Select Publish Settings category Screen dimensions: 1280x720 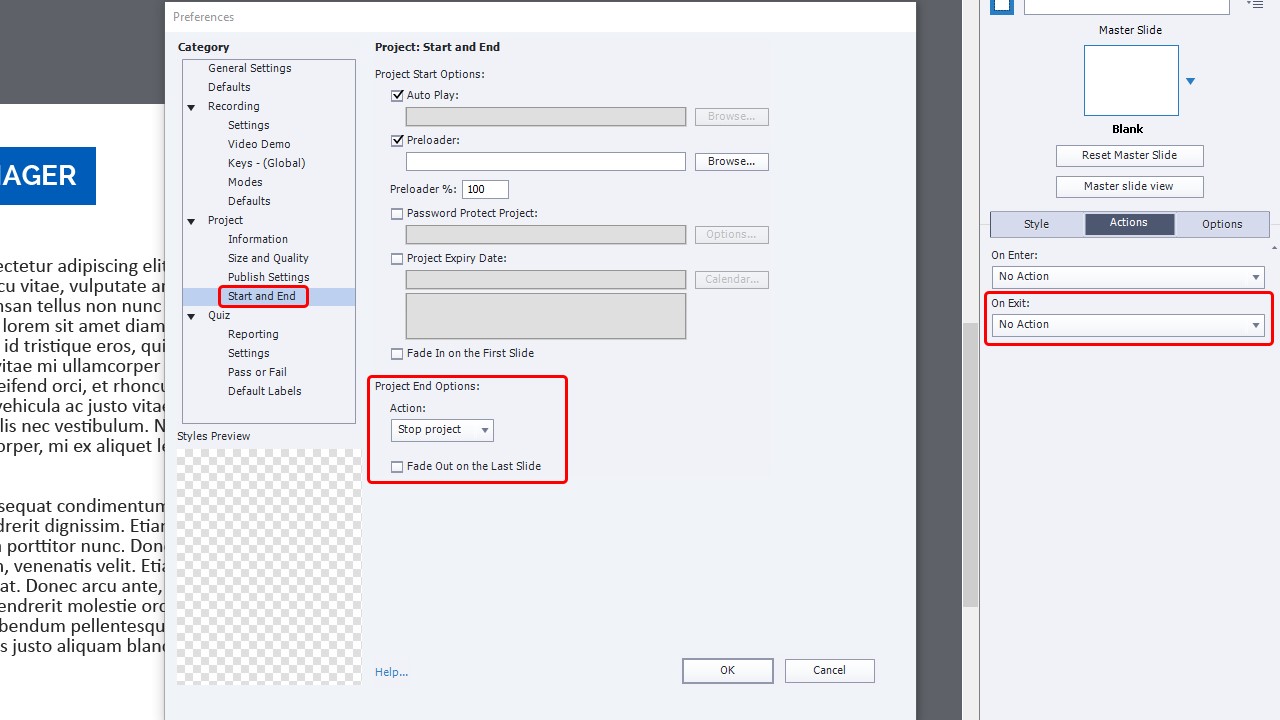pyautogui.click(x=268, y=277)
